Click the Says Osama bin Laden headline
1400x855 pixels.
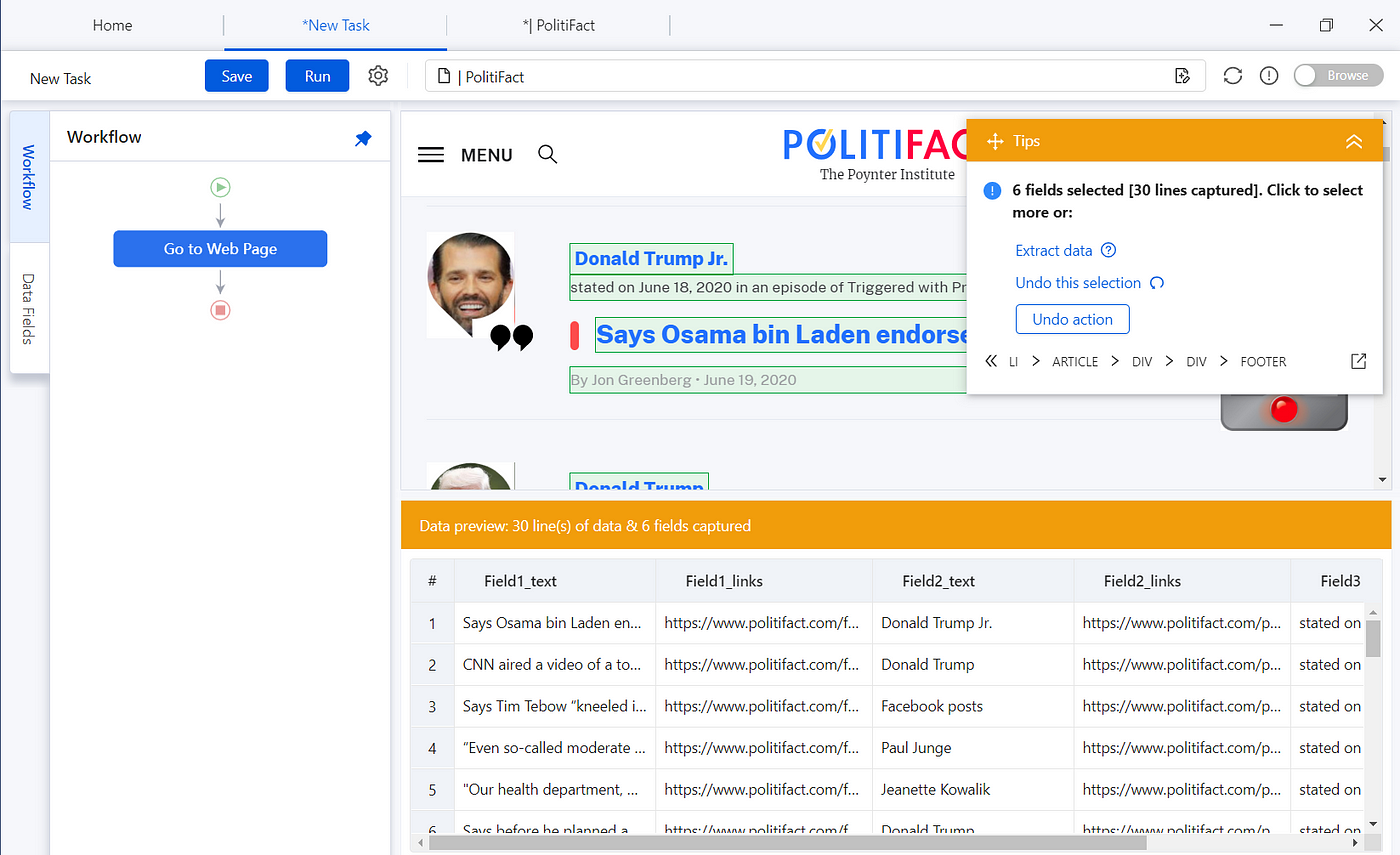pos(781,335)
